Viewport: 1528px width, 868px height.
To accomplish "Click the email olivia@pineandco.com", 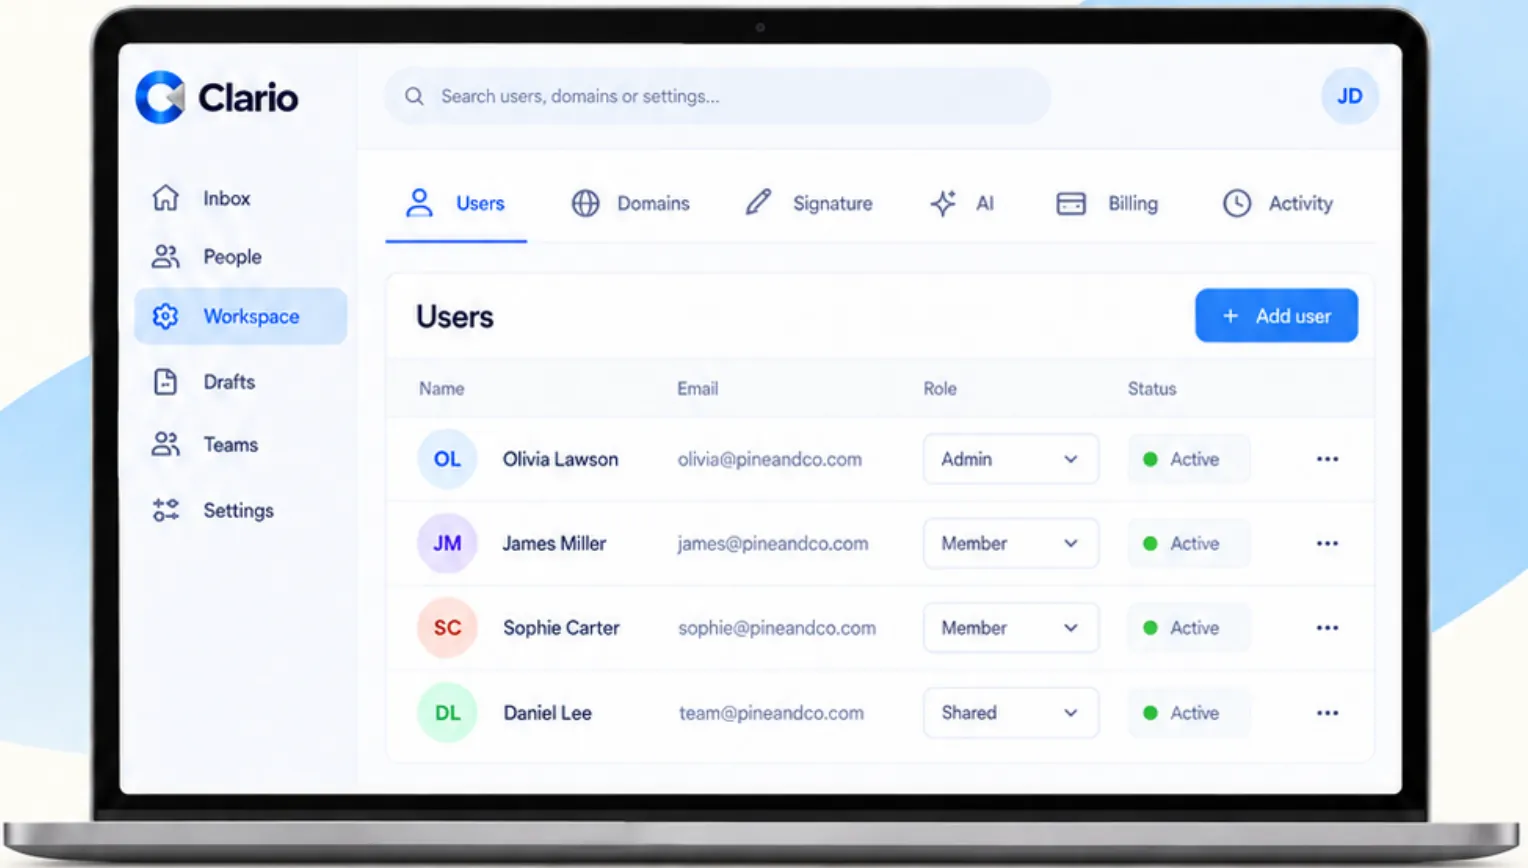I will (x=769, y=459).
